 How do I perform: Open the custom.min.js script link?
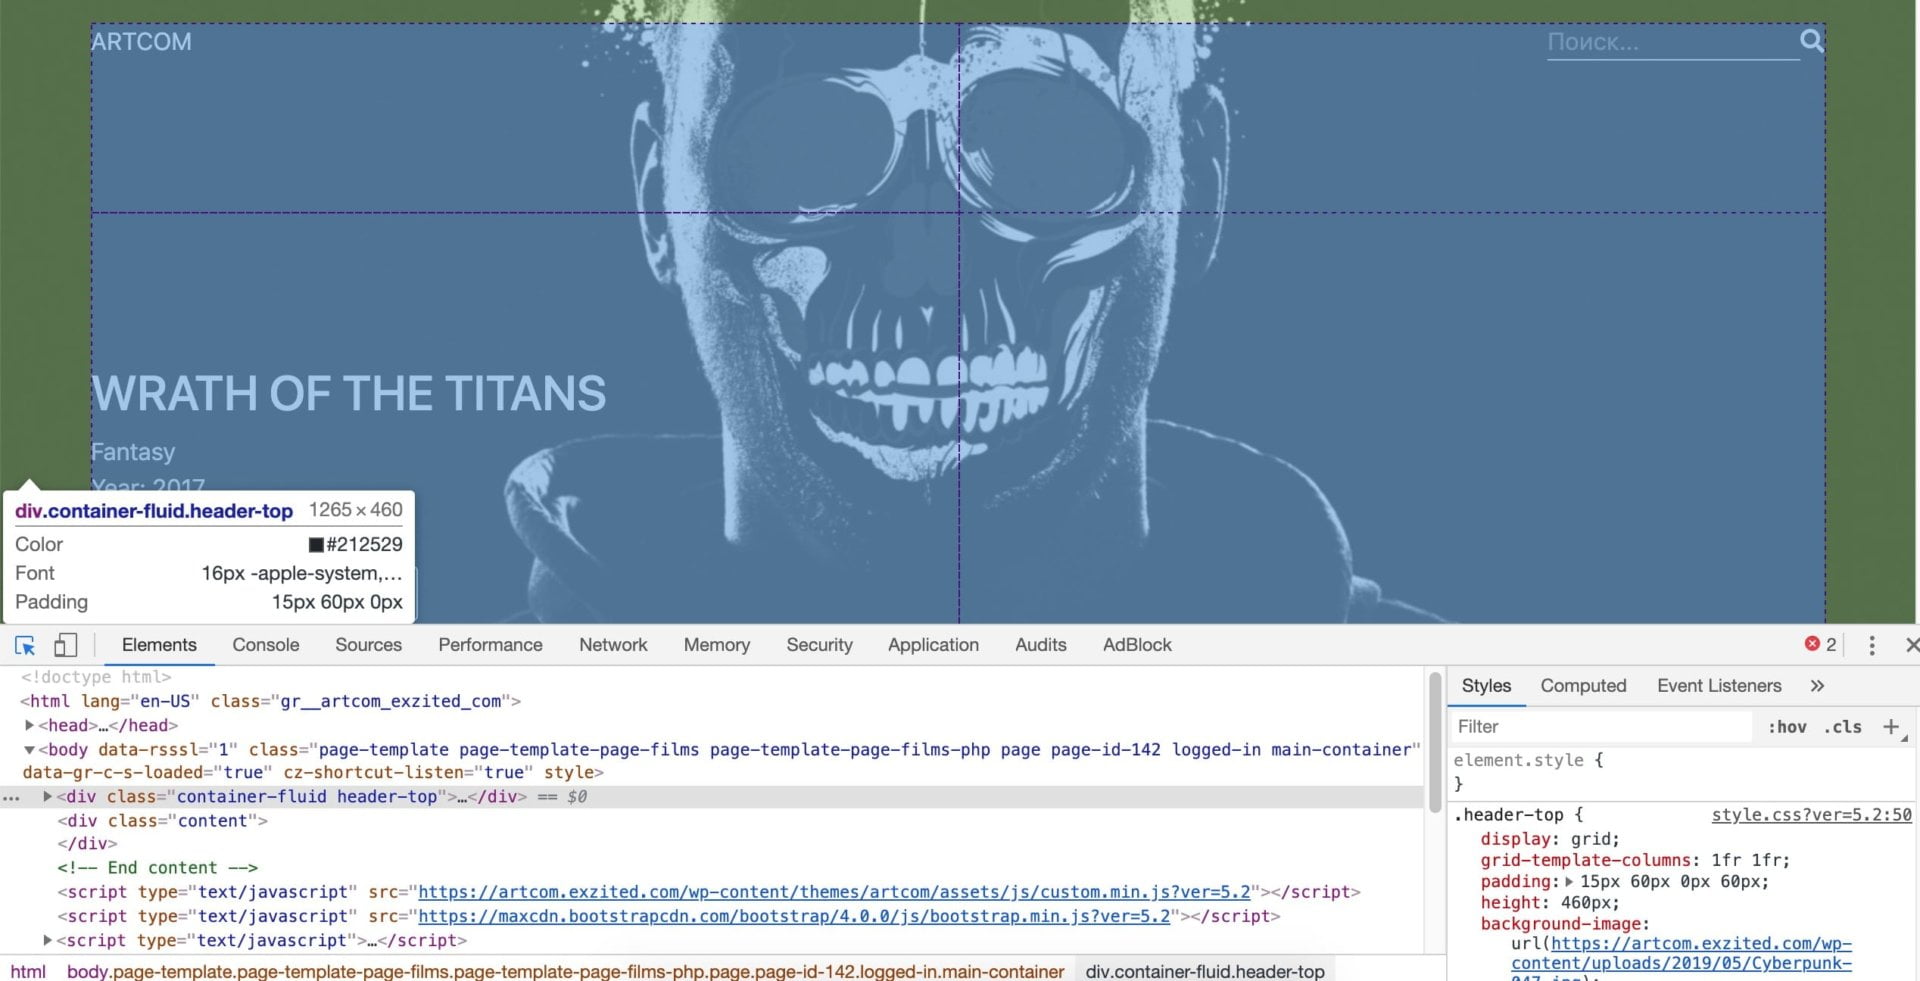pos(834,892)
